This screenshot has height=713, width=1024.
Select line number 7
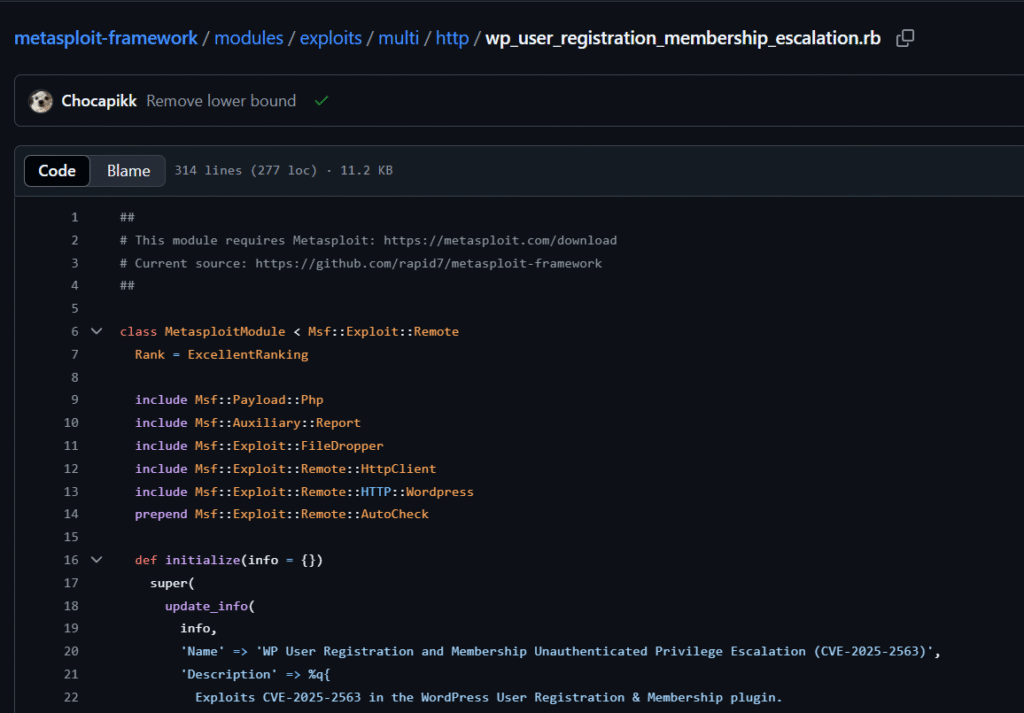[74, 355]
